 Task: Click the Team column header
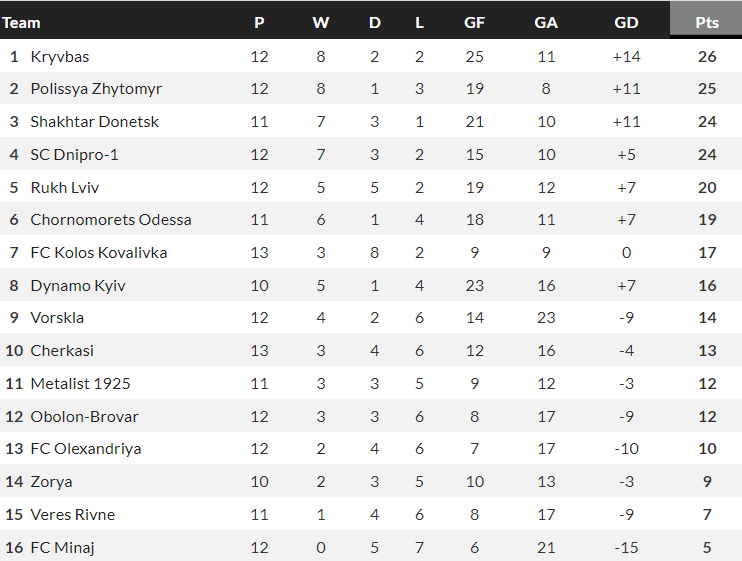pos(22,22)
